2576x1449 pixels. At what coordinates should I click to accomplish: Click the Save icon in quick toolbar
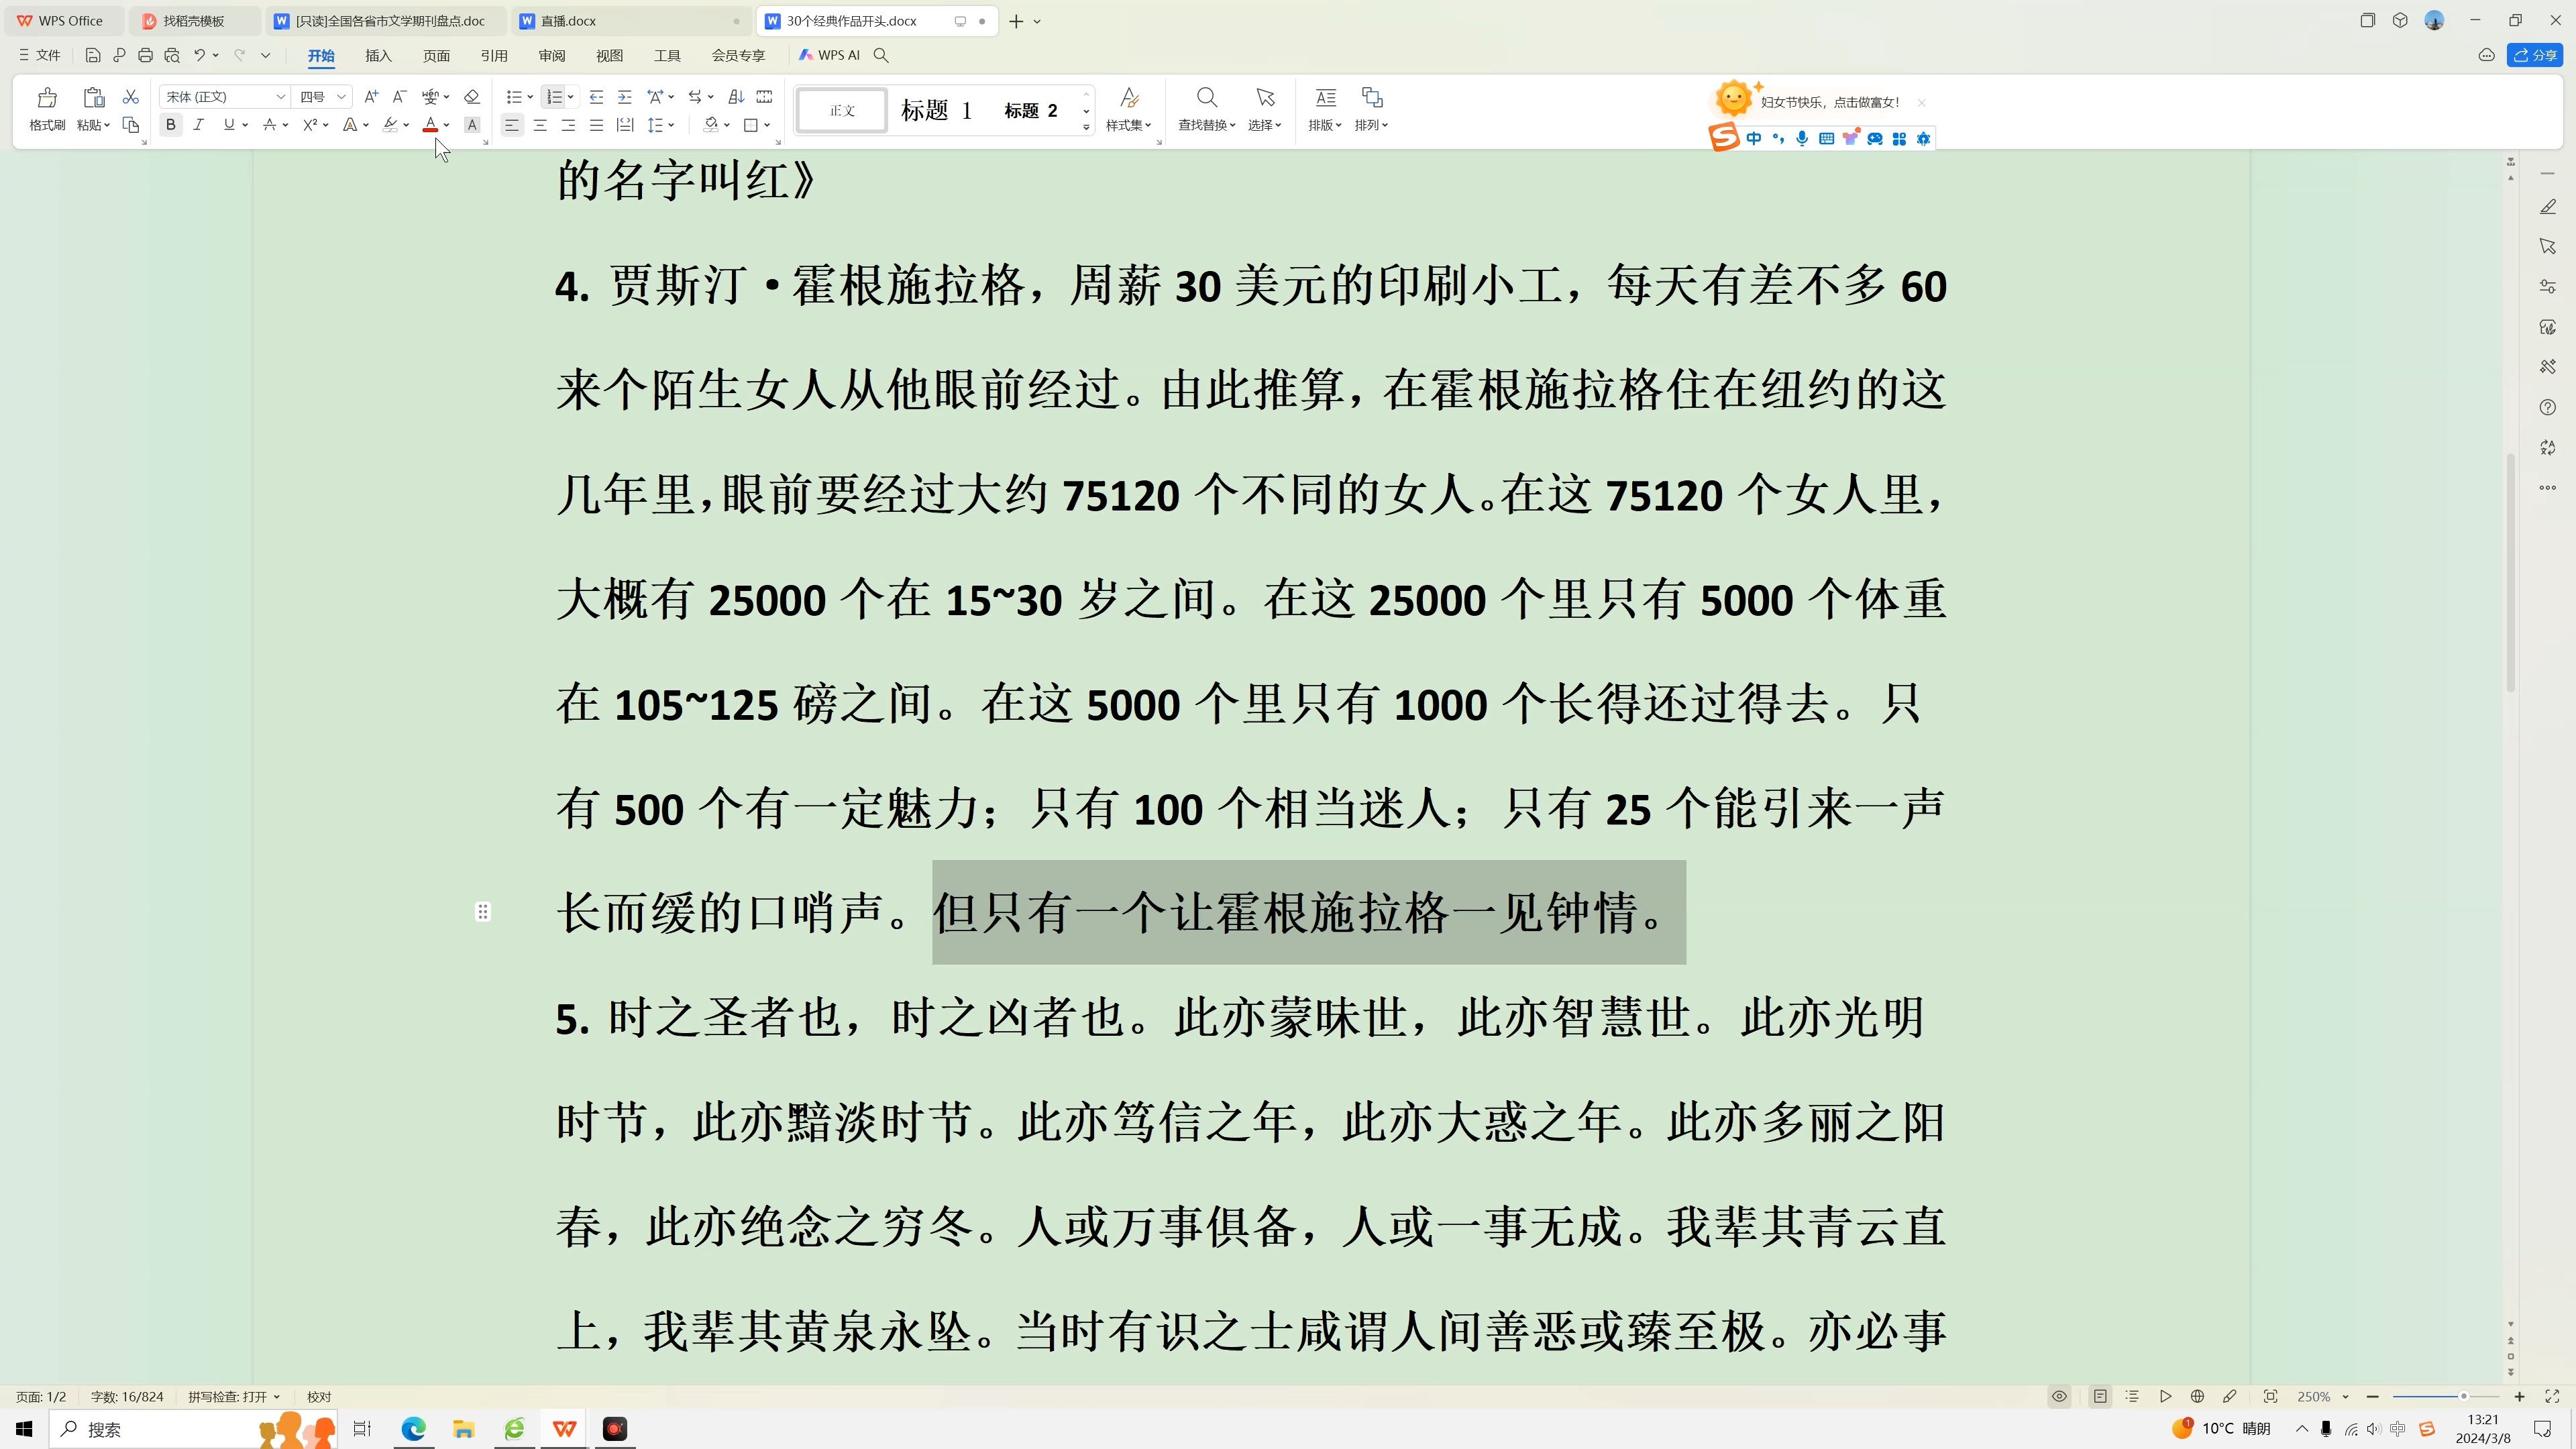[92, 55]
